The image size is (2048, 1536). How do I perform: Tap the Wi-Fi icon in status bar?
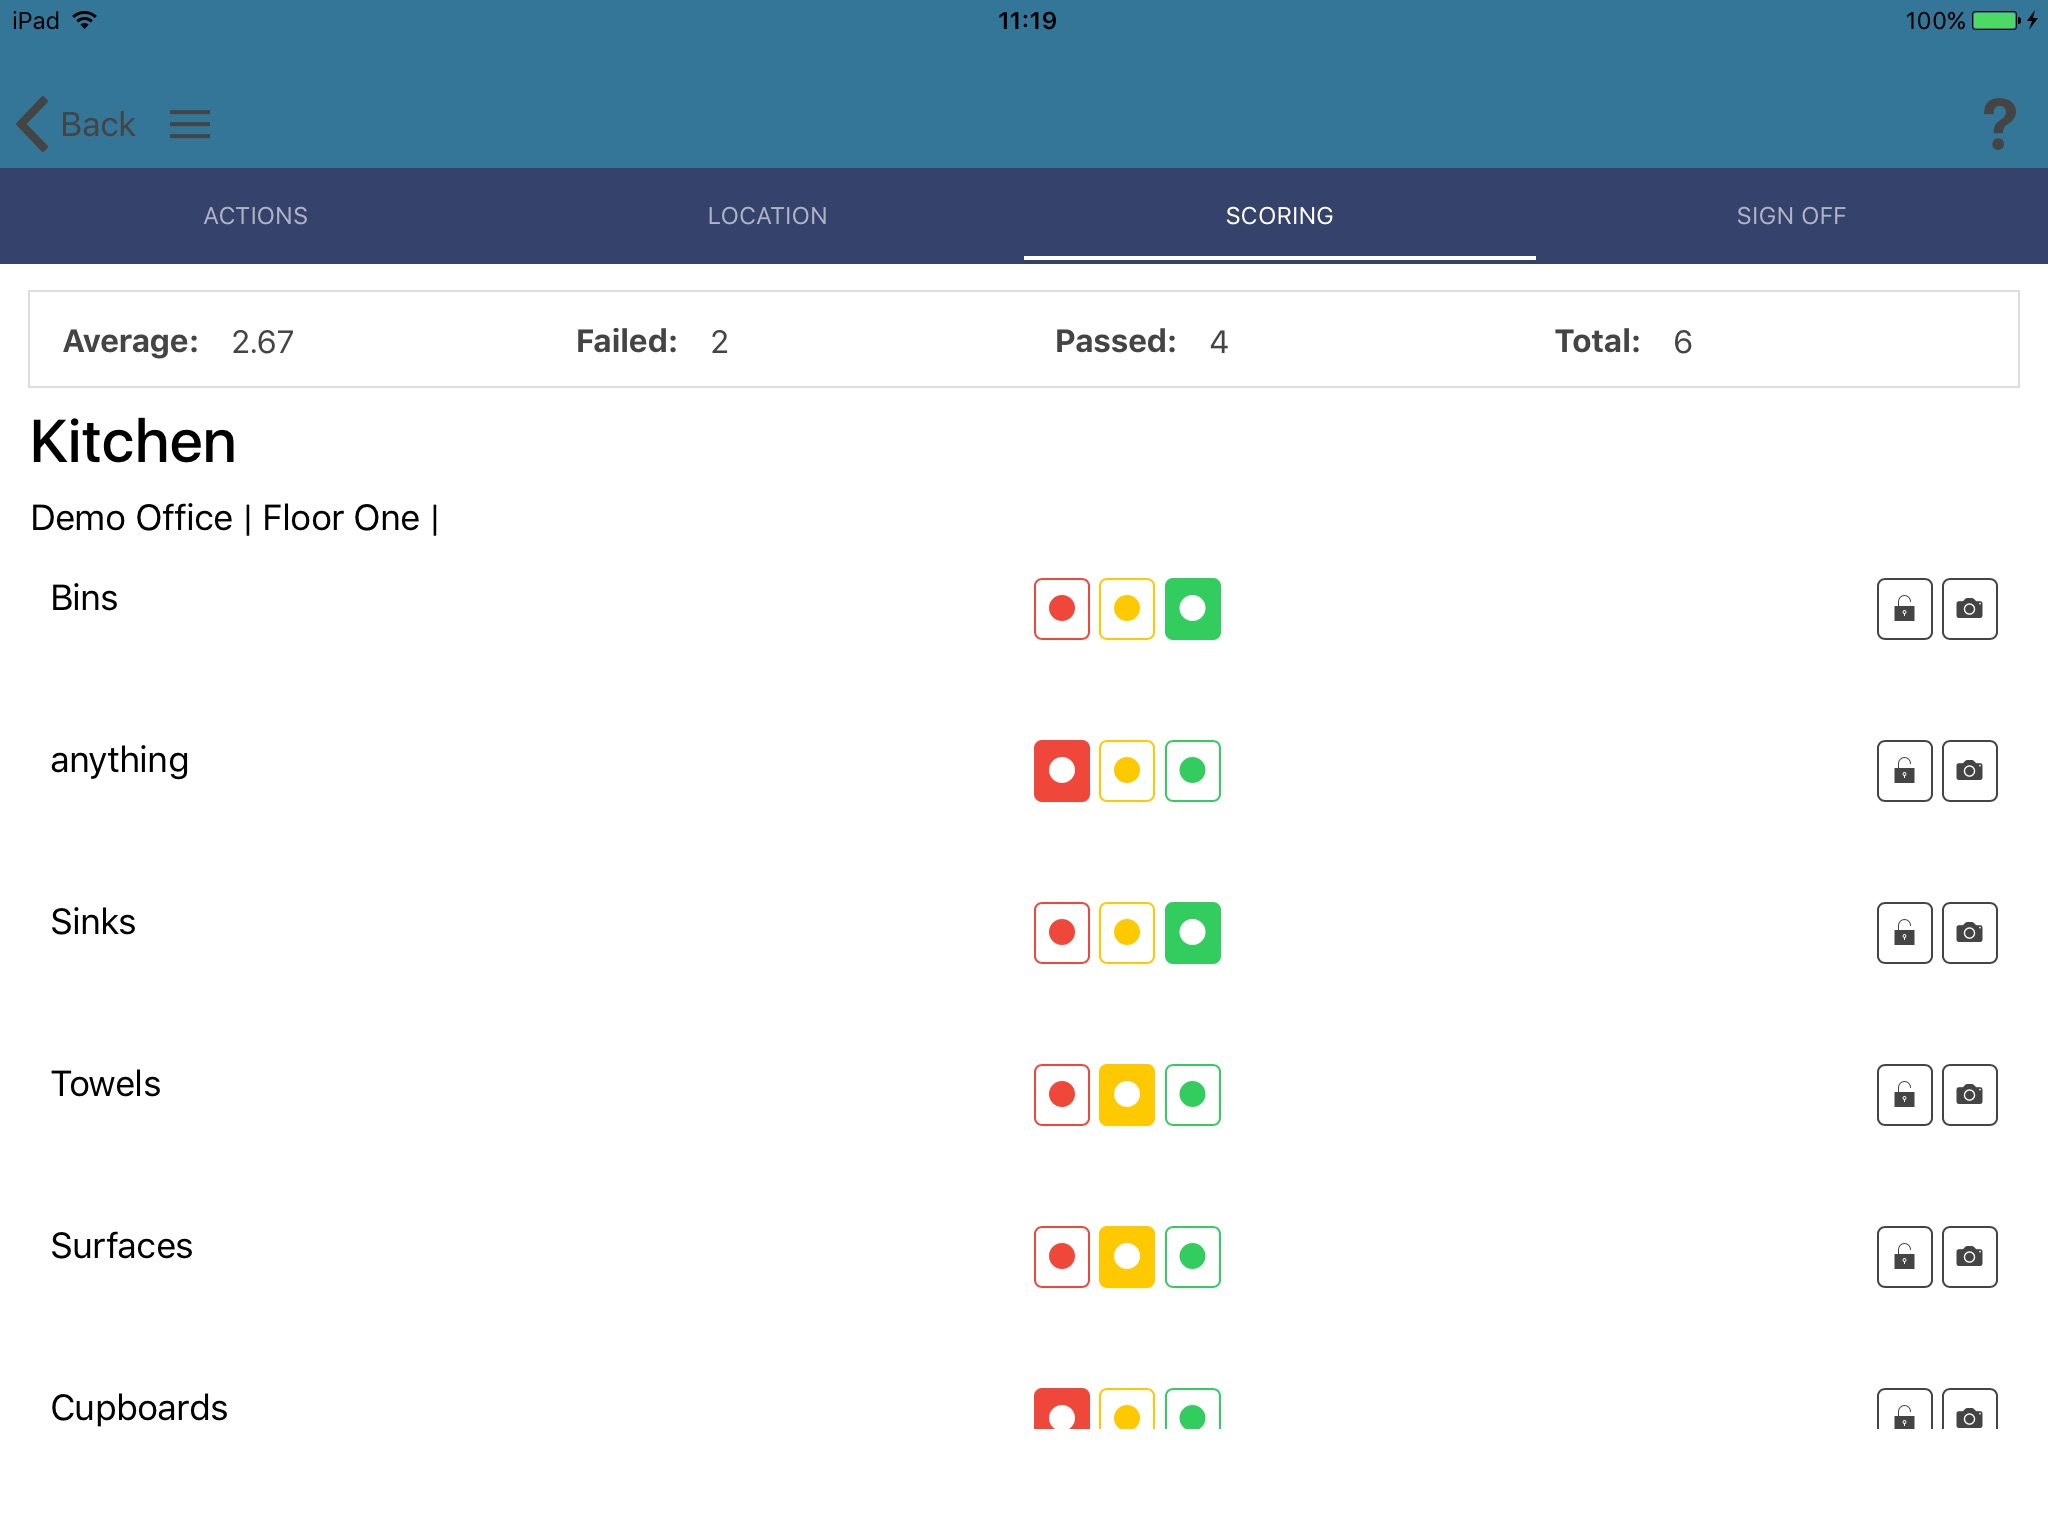85,20
